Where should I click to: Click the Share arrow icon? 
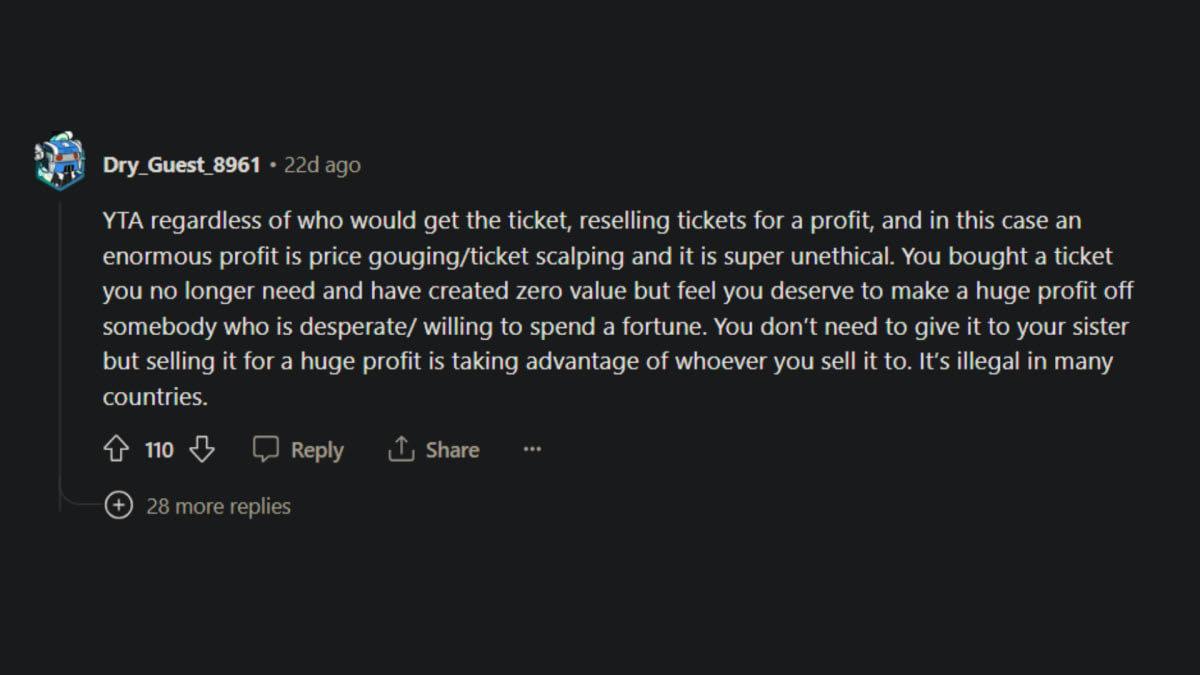(x=401, y=450)
